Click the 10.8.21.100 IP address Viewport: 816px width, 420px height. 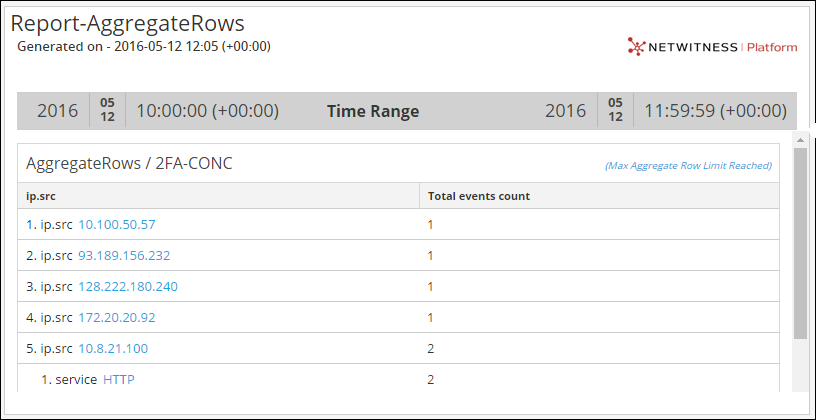click(x=113, y=349)
